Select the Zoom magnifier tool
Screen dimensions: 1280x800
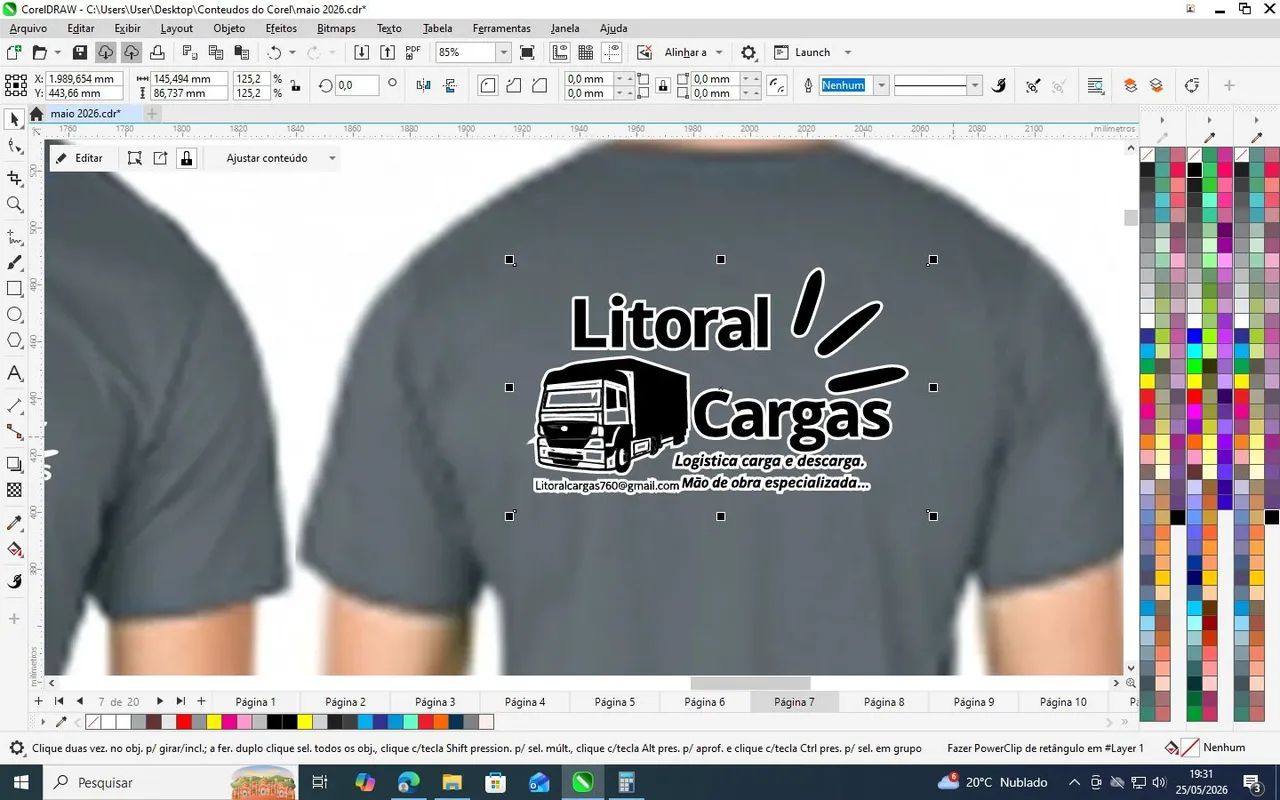(x=14, y=205)
